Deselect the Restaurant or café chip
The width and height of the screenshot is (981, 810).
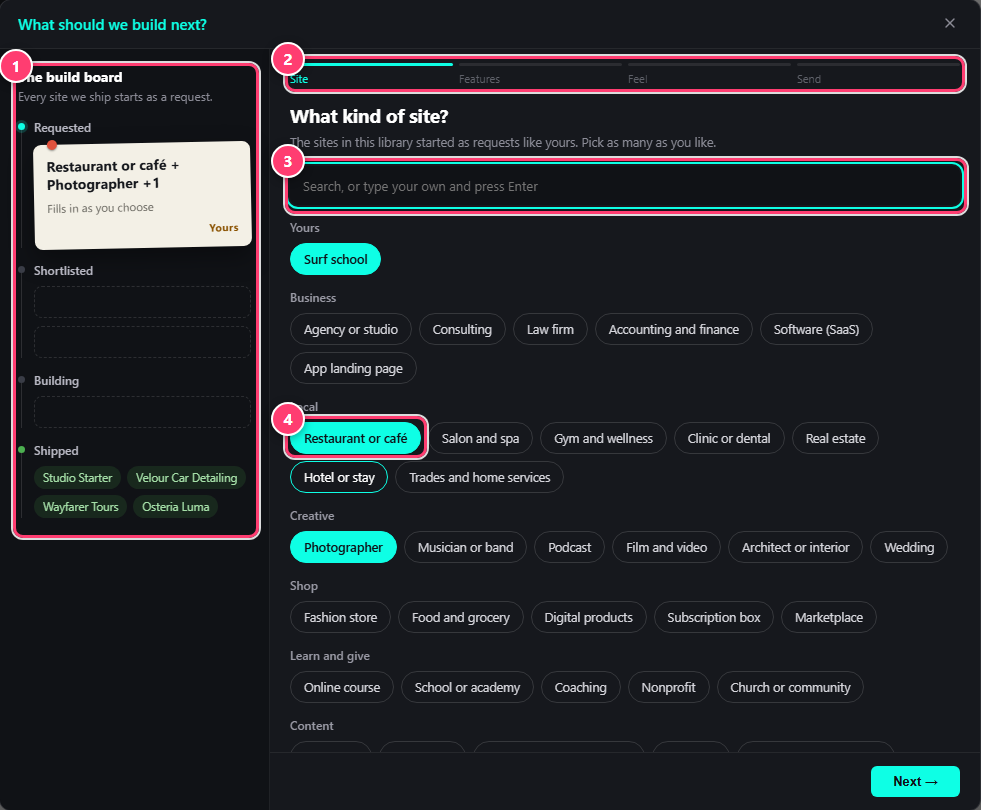point(355,438)
